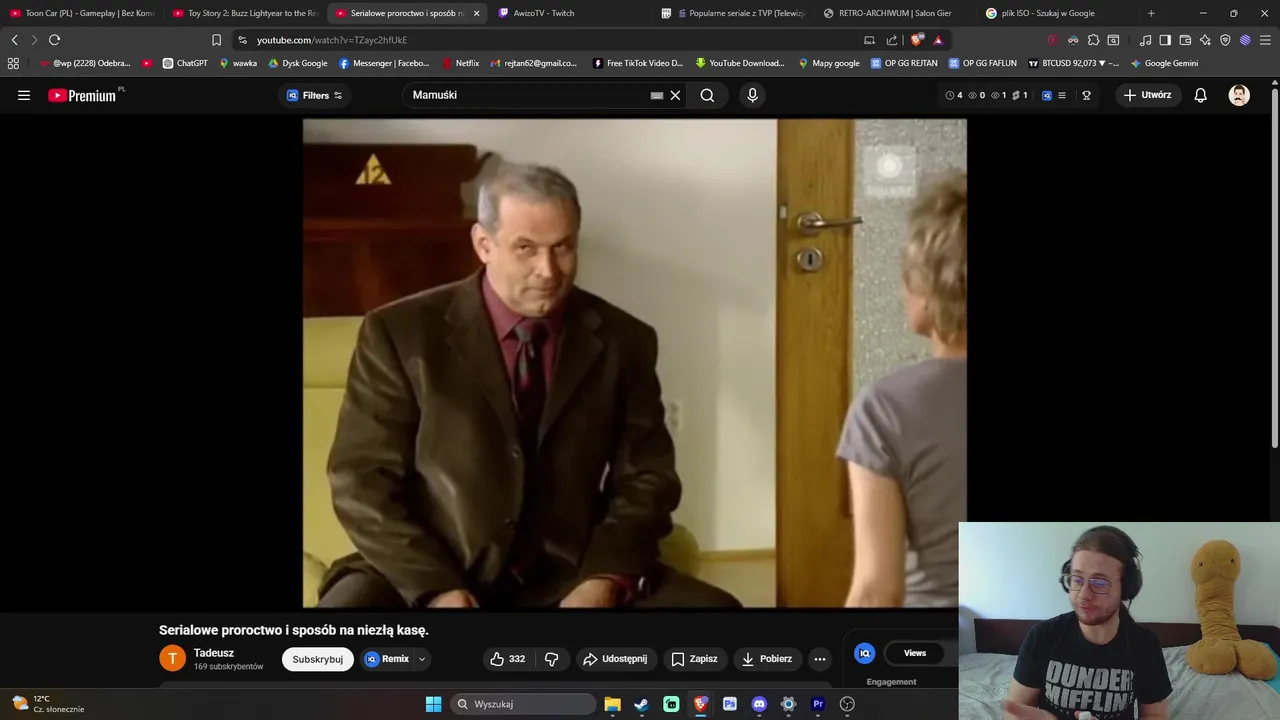Open the OP GG REJTAN bookmark

904,63
